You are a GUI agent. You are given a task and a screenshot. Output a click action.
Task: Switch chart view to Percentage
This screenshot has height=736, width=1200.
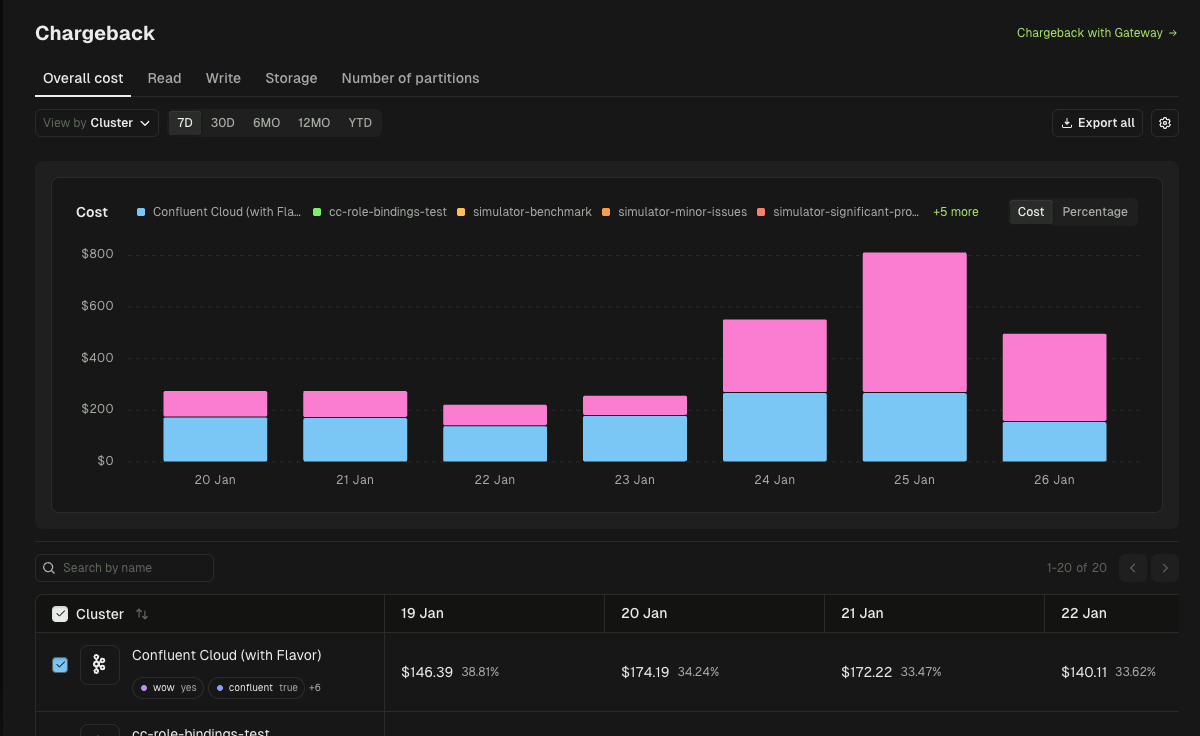[1094, 212]
